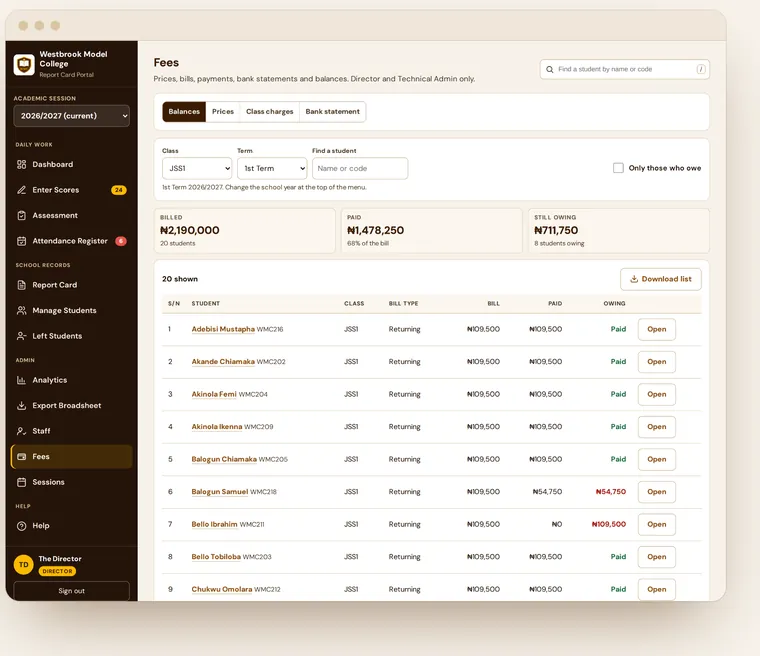The width and height of the screenshot is (760, 656).
Task: Go to Dashboard in the sidebar
Action: 72,164
